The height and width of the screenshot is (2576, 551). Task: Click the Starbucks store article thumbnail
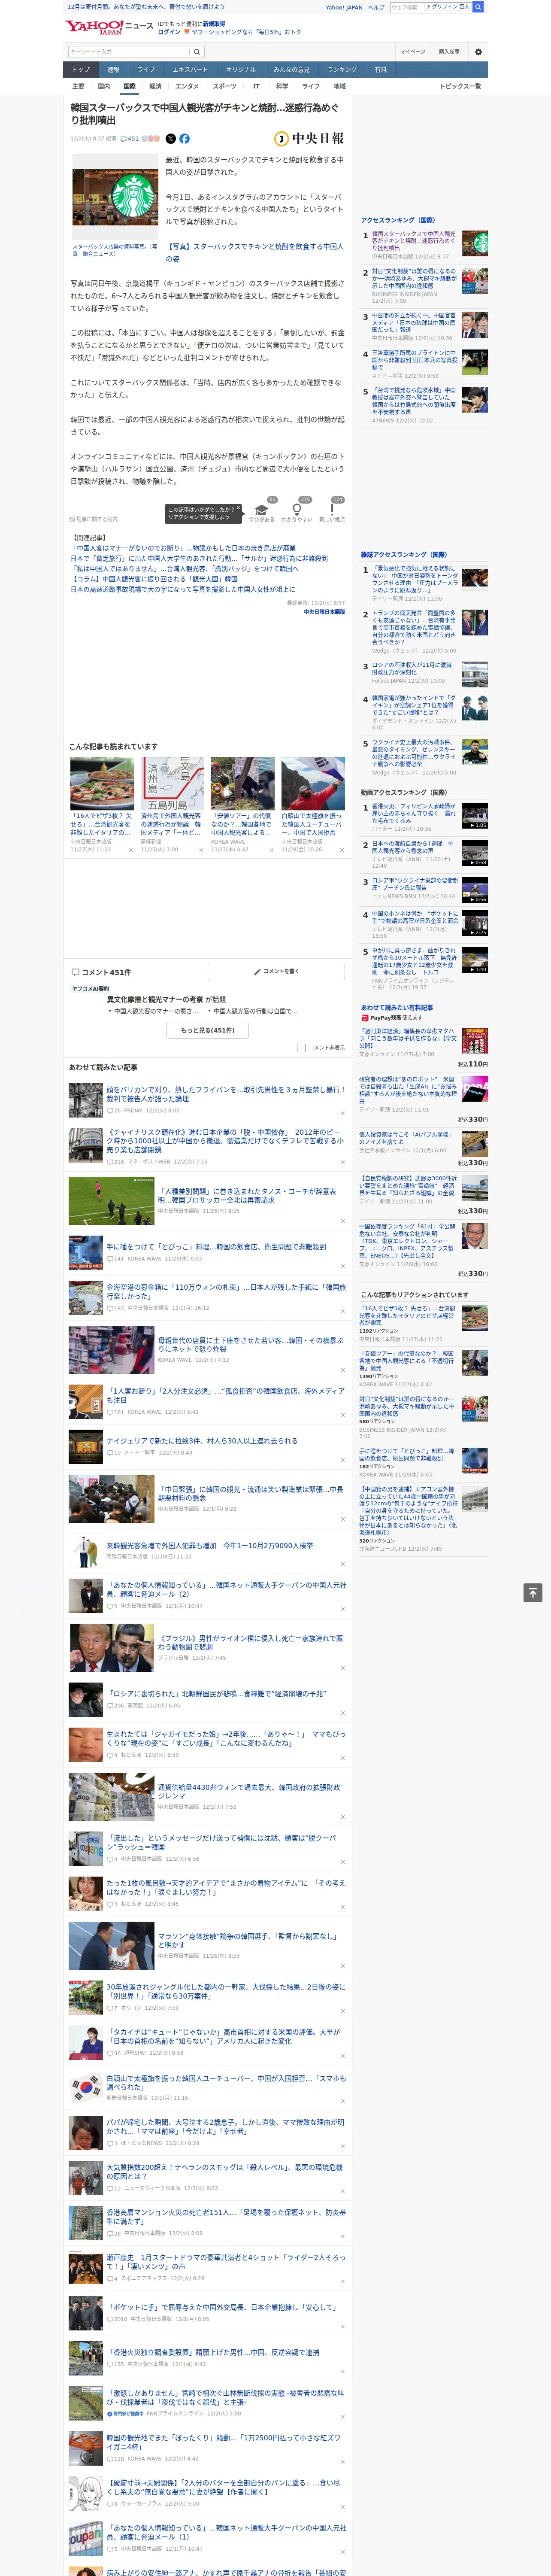[115, 198]
